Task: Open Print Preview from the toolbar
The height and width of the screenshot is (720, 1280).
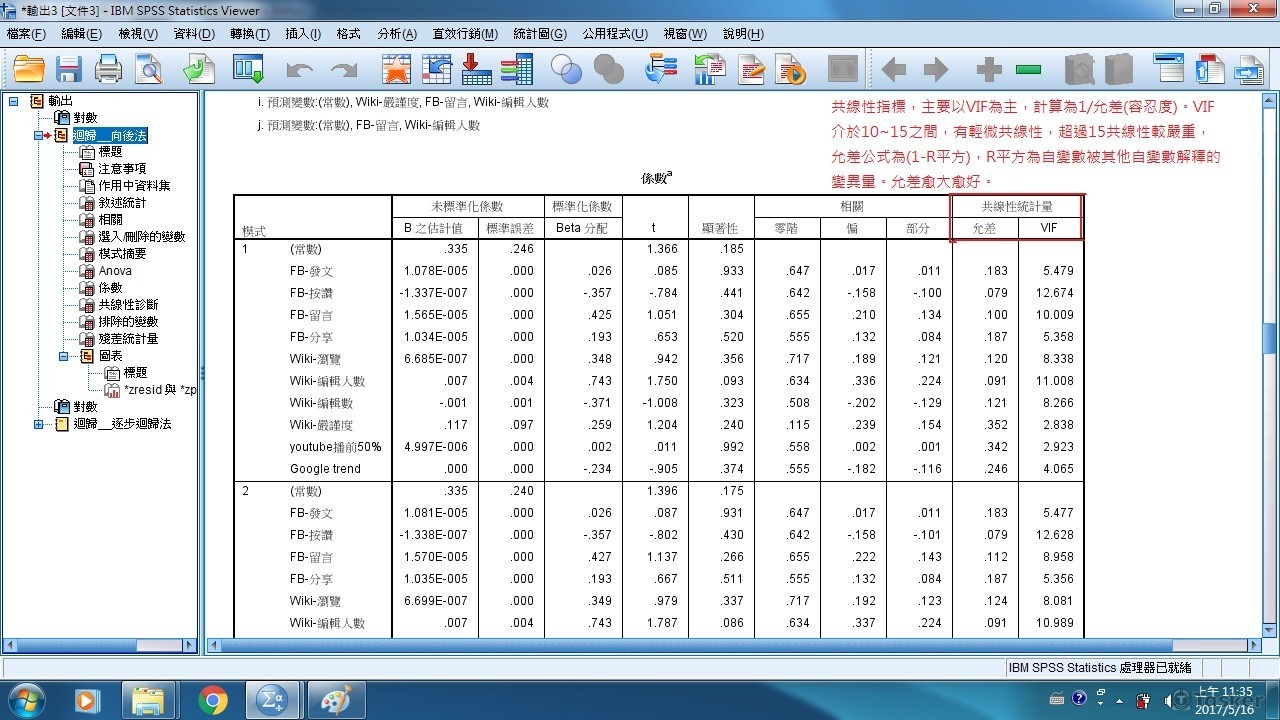Action: click(149, 69)
